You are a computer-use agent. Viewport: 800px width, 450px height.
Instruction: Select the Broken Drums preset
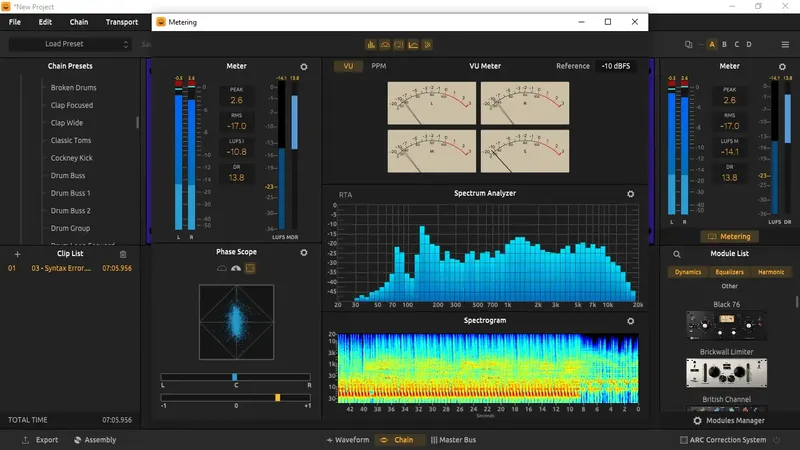(x=73, y=88)
